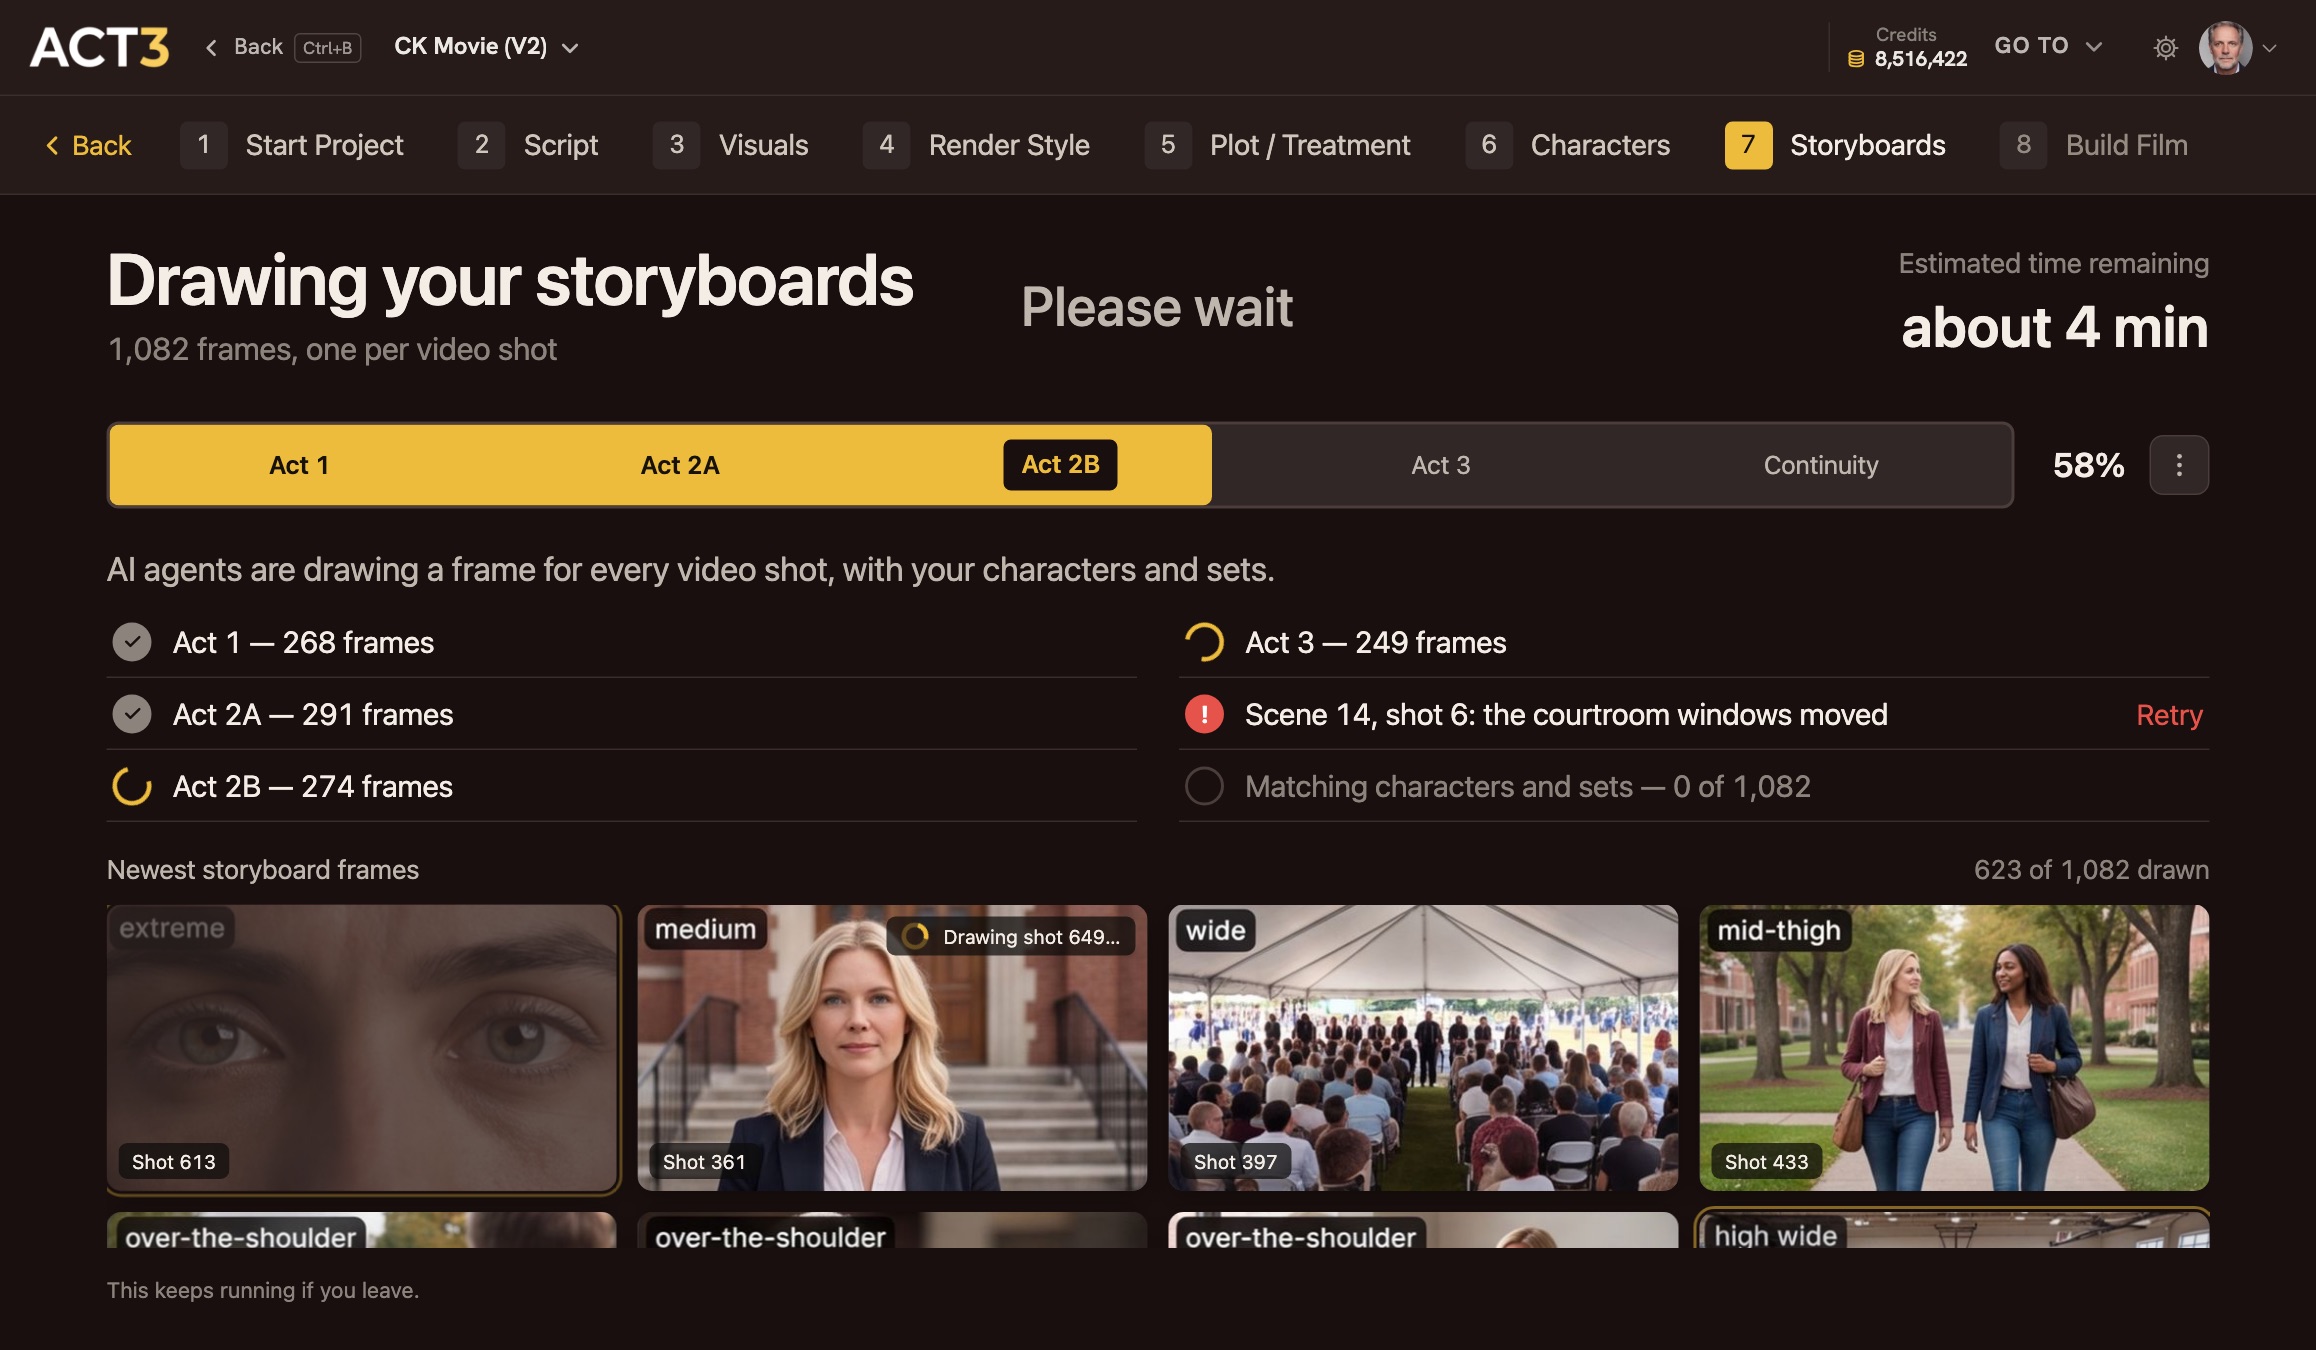The image size is (2316, 1350).
Task: Retry the Scene 14 shot 6 error
Action: [x=2169, y=714]
